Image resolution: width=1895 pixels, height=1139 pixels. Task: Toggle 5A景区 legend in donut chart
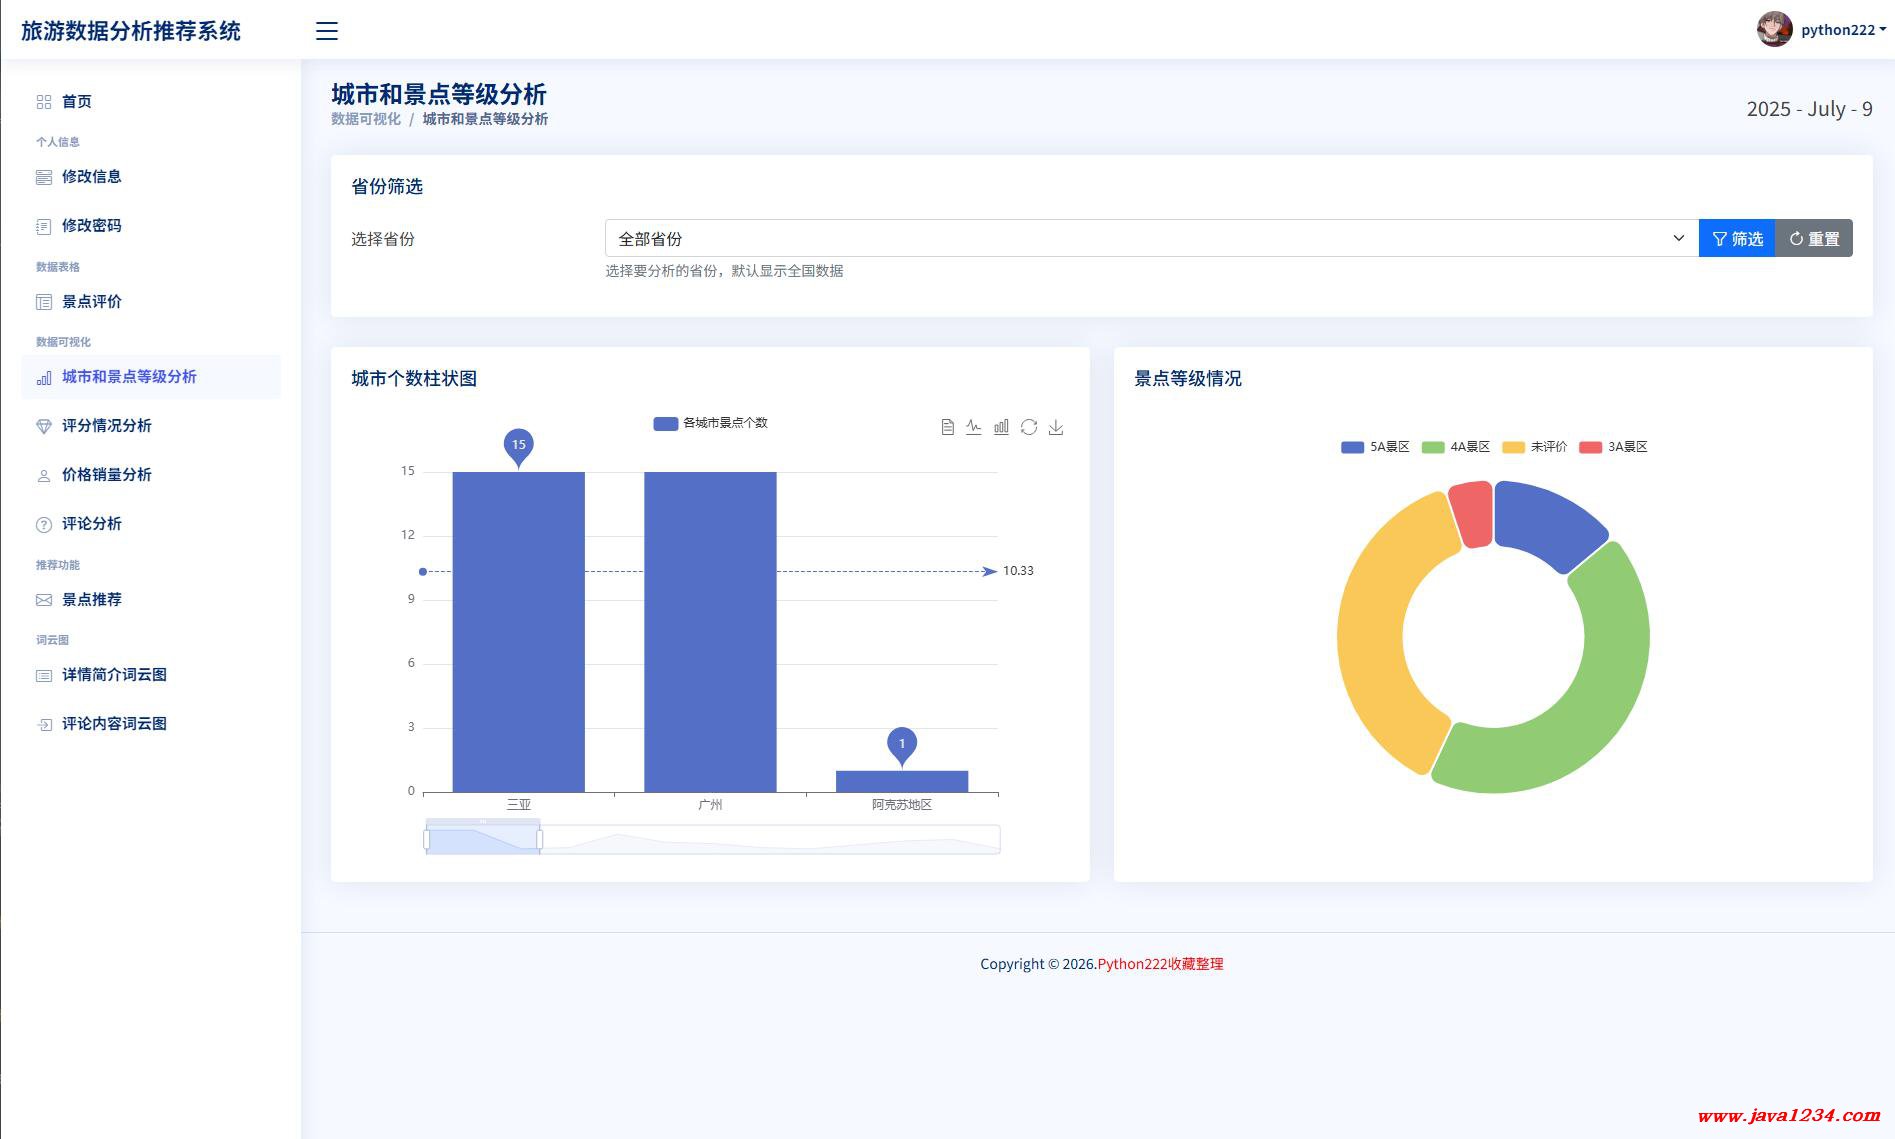[1375, 447]
